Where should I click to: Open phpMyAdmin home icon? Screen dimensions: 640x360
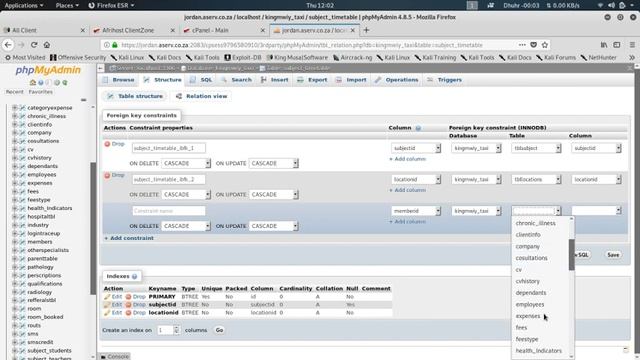click(x=33, y=83)
